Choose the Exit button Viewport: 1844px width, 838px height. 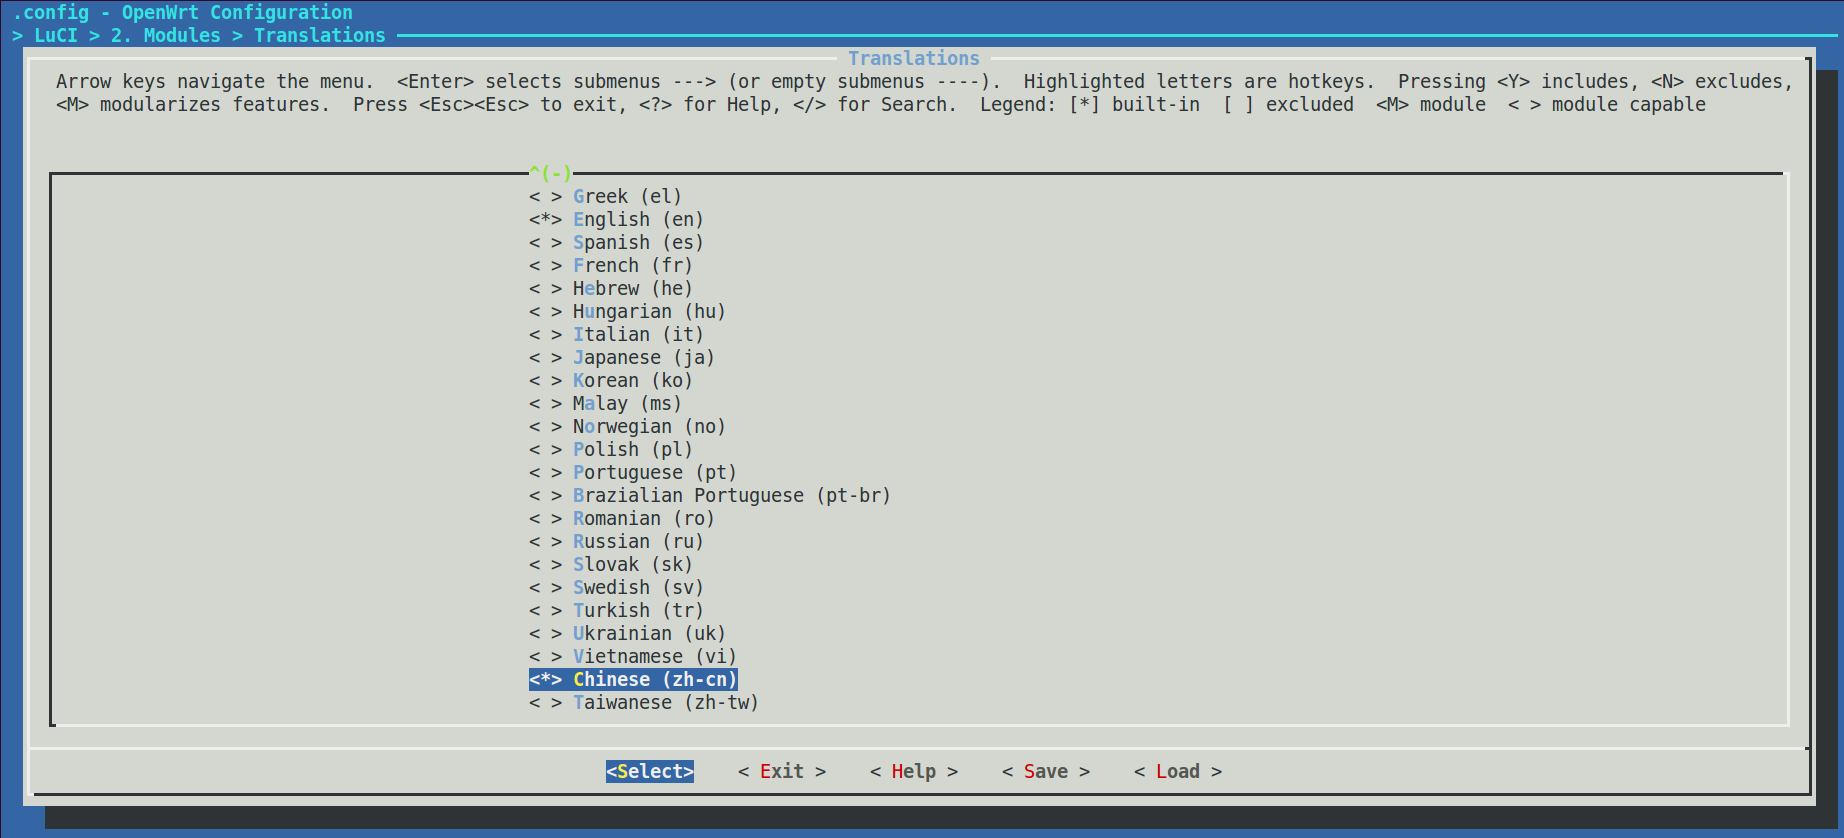(782, 772)
